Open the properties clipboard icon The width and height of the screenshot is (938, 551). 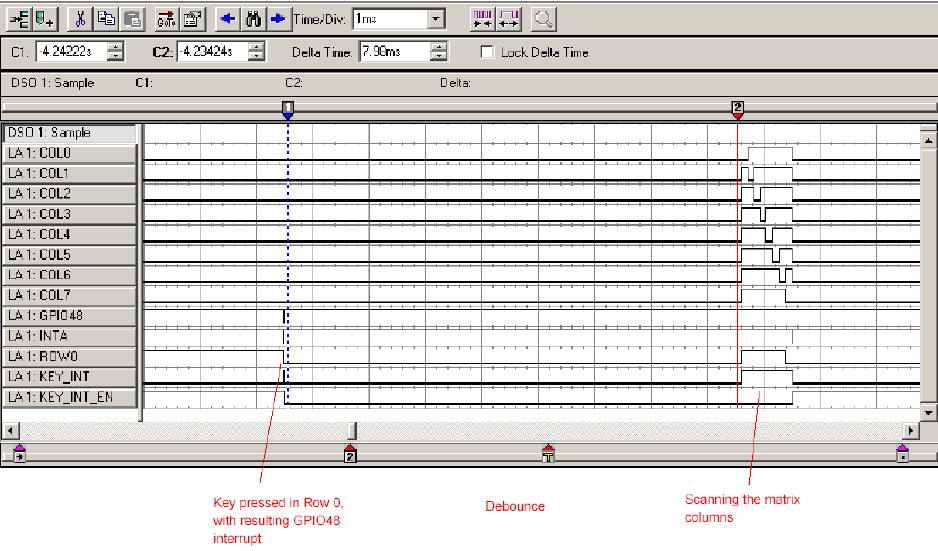point(193,19)
